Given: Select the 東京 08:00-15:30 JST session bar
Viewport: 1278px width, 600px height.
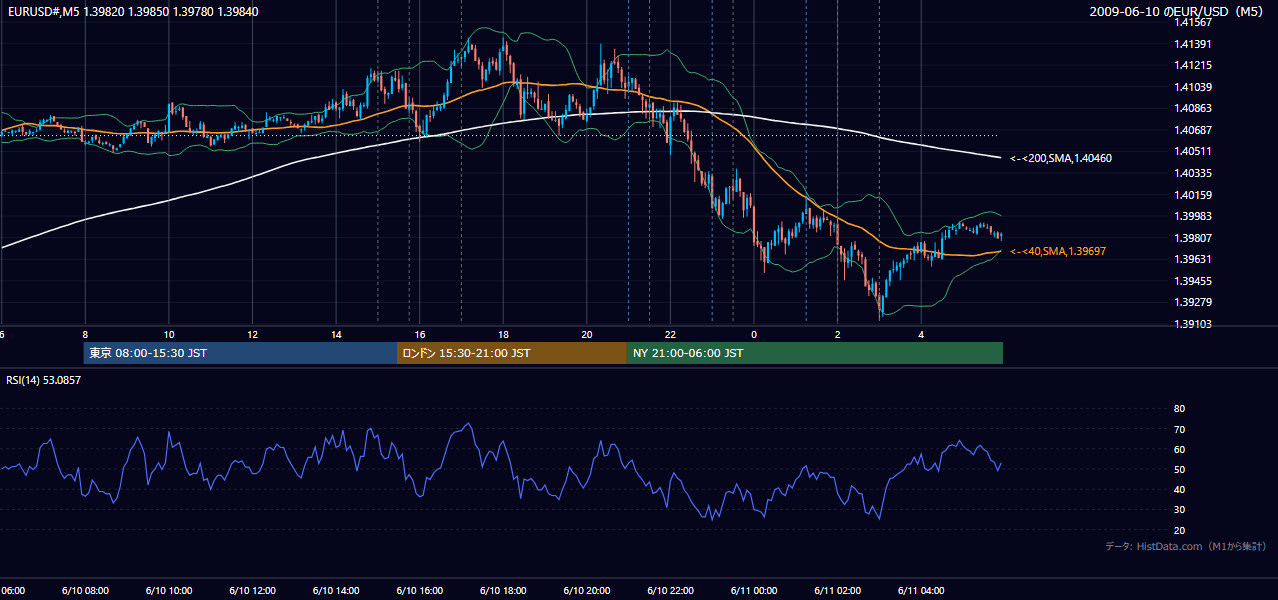Looking at the screenshot, I should (241, 353).
